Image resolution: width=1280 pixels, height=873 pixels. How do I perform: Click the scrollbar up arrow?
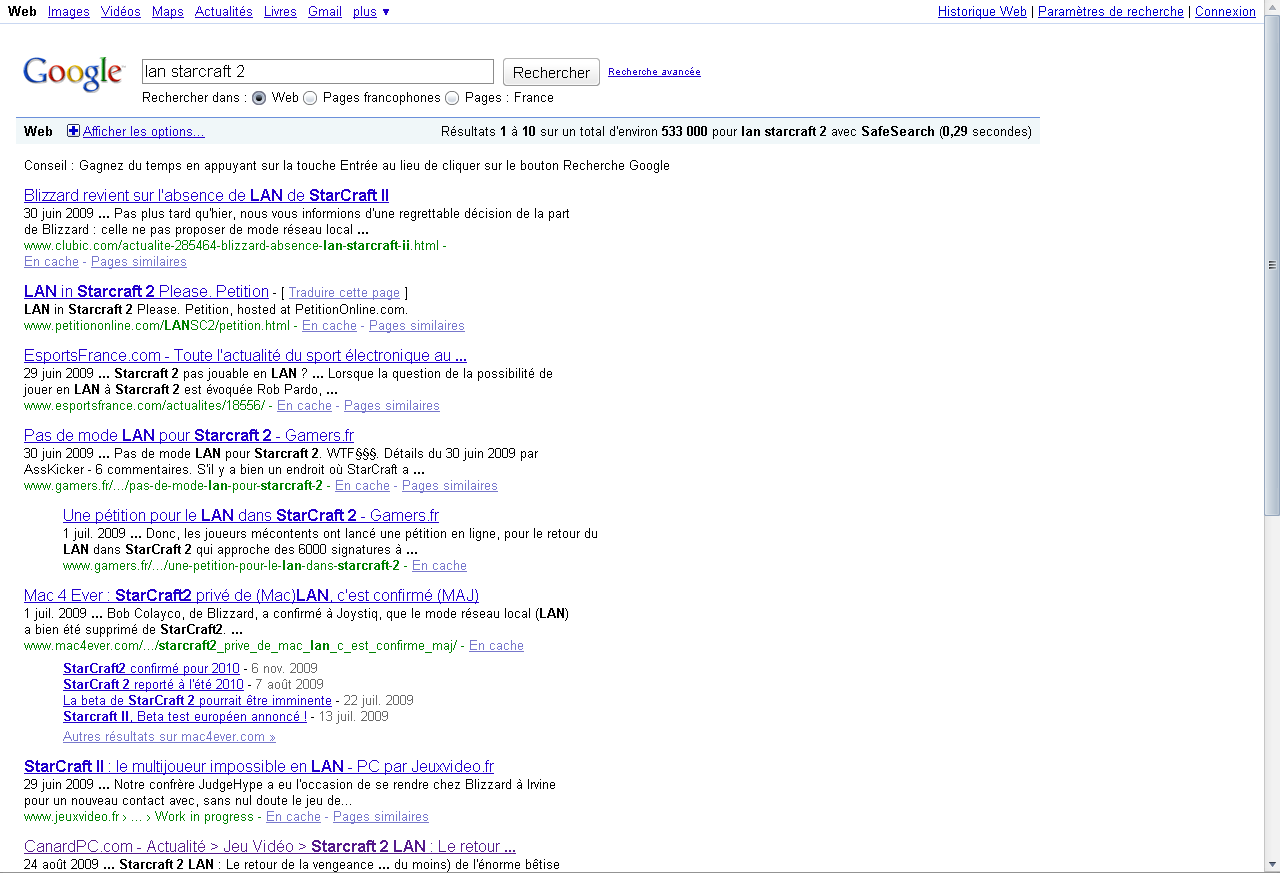pyautogui.click(x=1272, y=8)
